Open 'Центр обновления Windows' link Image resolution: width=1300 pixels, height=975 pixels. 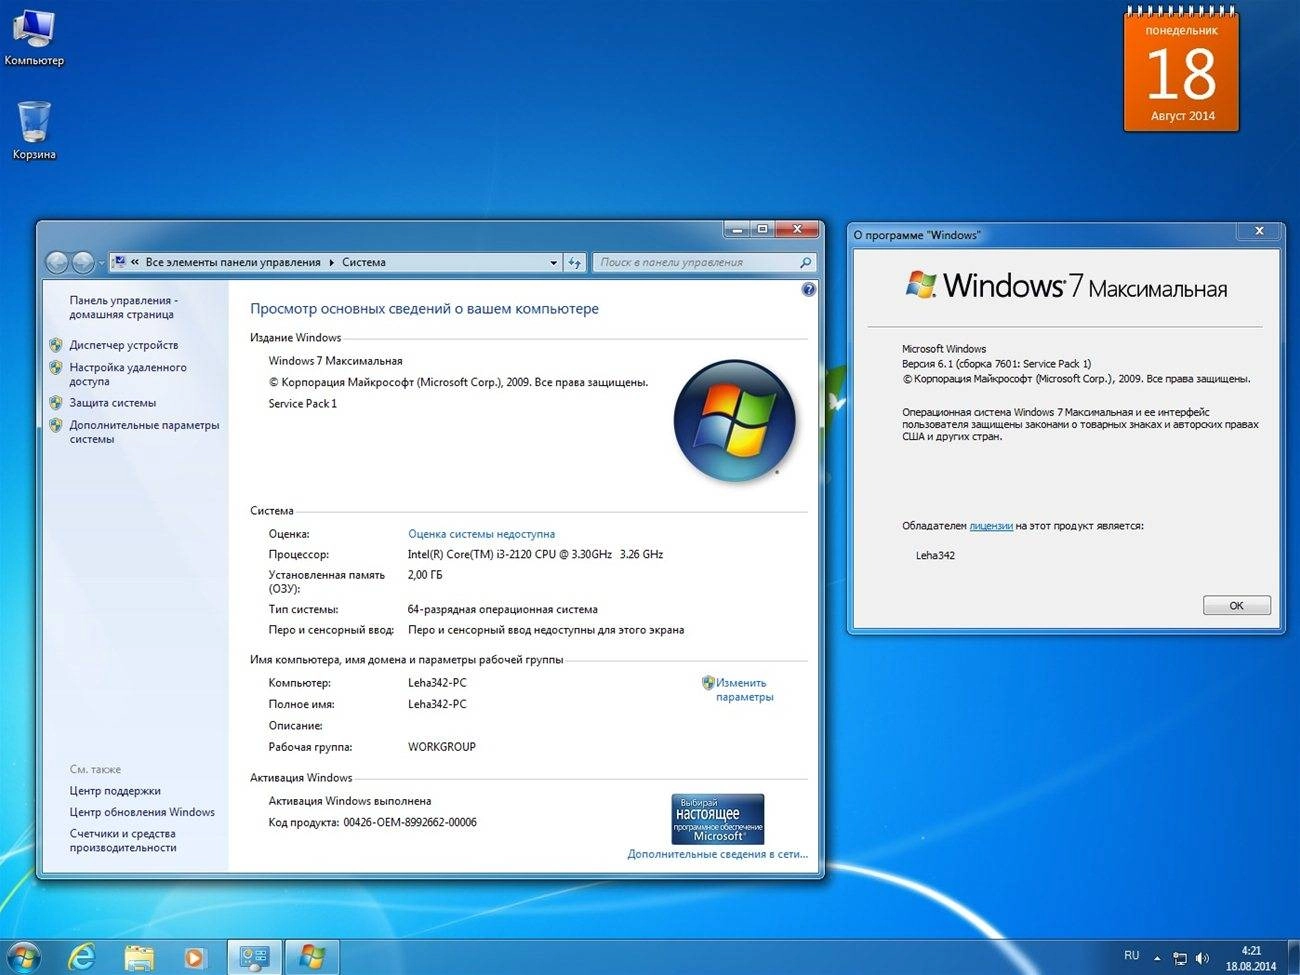tap(142, 812)
